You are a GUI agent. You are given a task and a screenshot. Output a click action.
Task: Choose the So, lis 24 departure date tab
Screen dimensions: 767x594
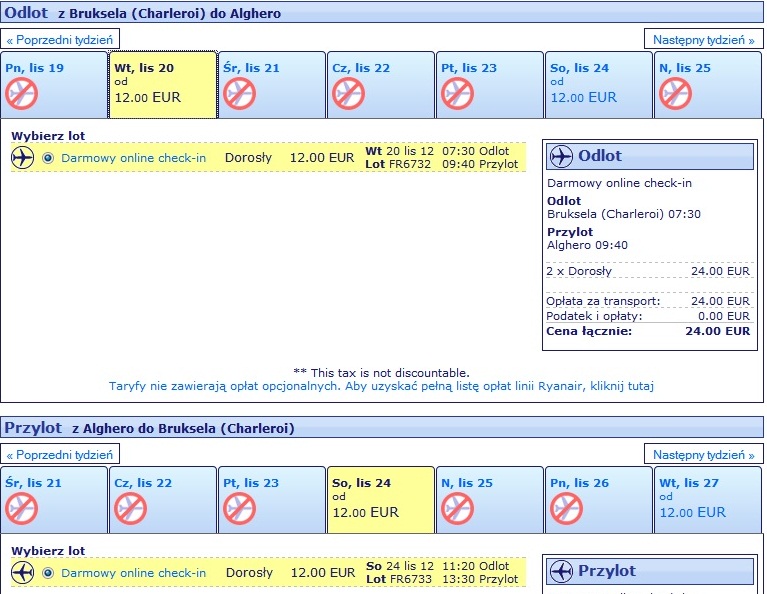(599, 85)
